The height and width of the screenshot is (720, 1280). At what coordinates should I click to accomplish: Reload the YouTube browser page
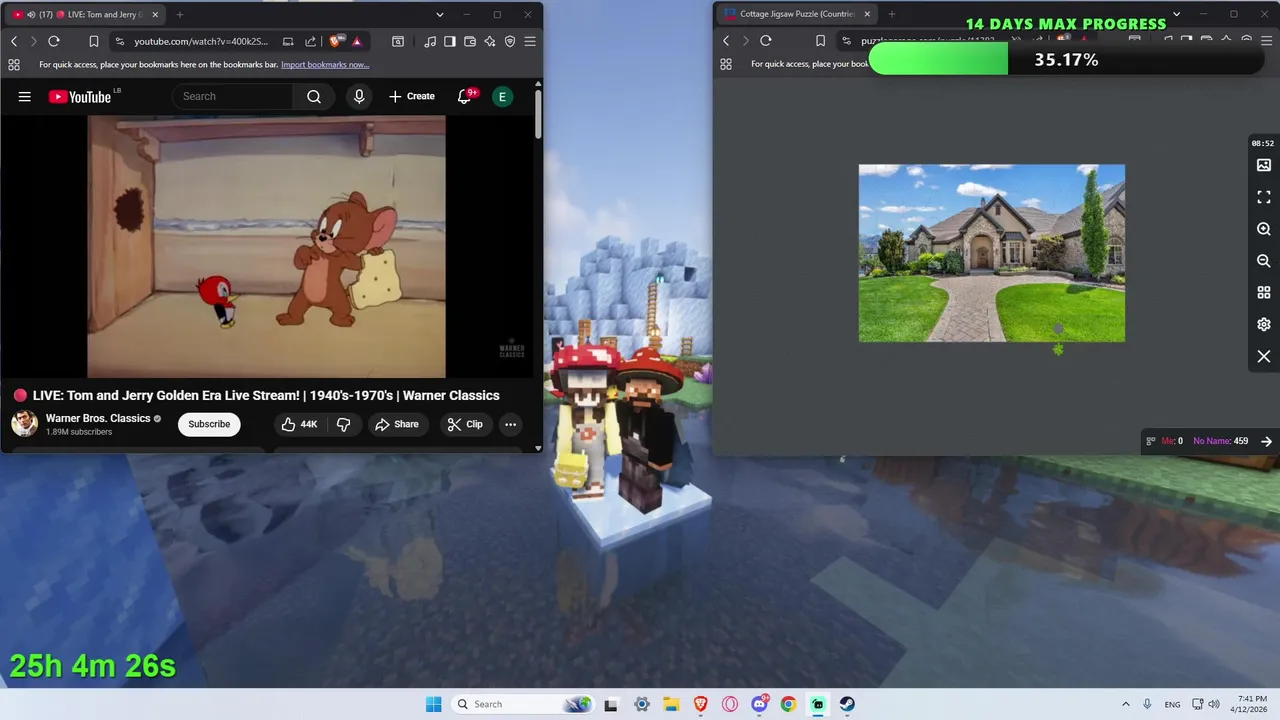(54, 41)
